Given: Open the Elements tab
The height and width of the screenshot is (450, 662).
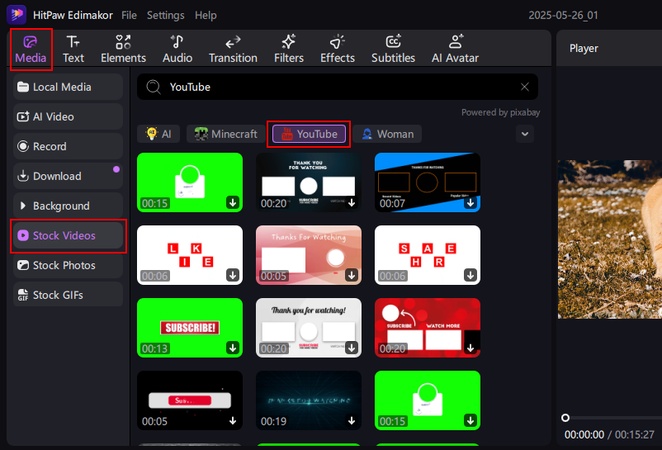Looking at the screenshot, I should coord(123,49).
